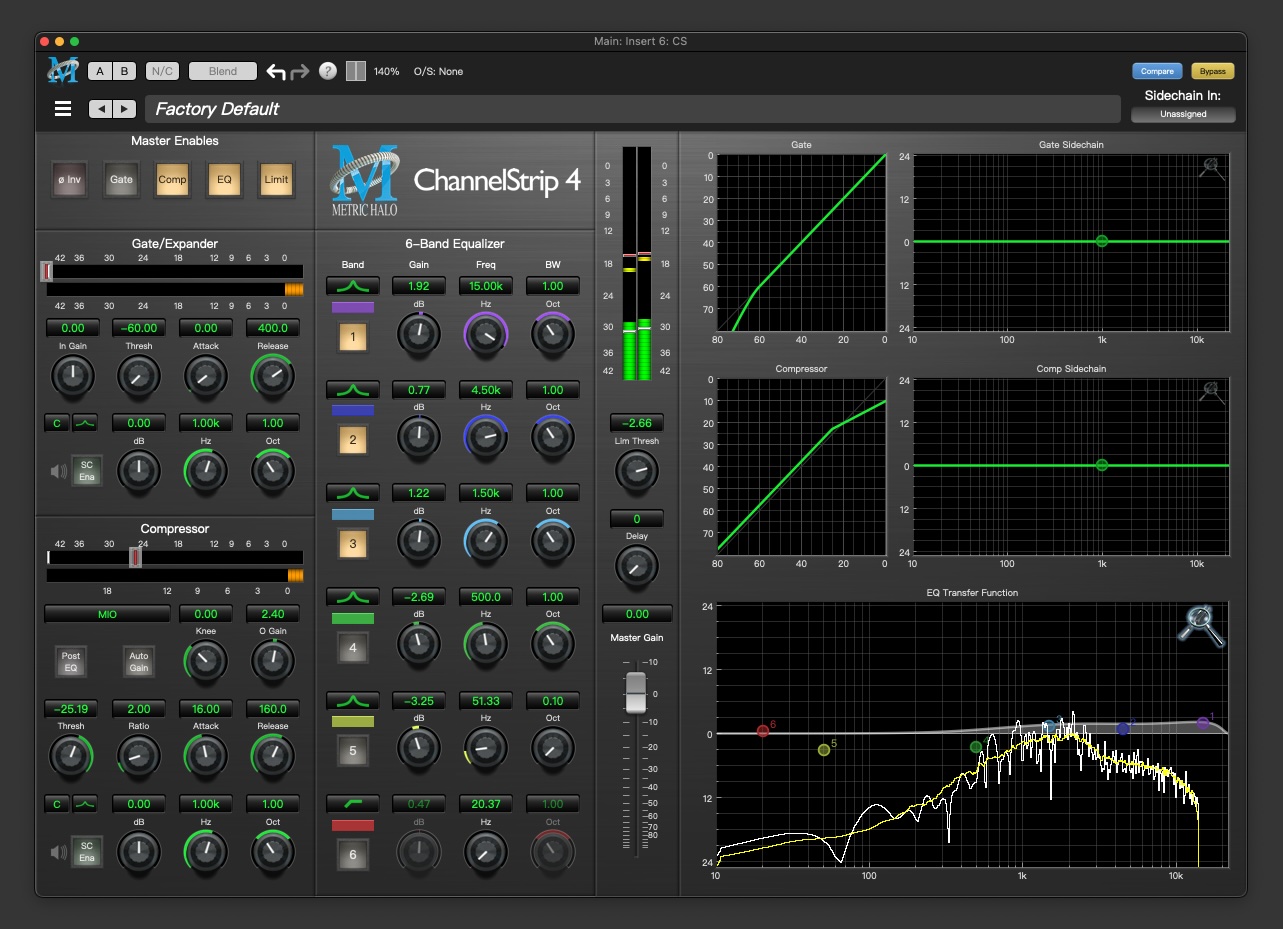Click the band 1 Freq value field
1283x929 pixels.
coord(485,286)
